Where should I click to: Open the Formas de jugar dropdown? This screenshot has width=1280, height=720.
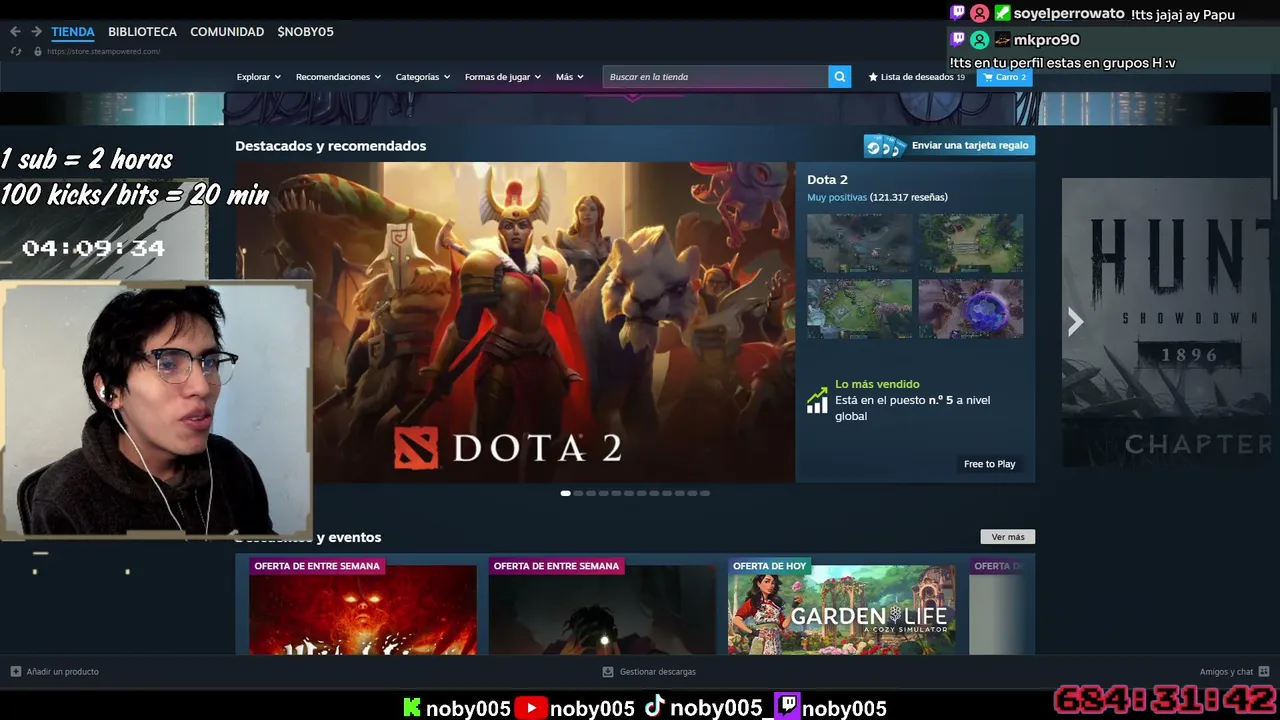pyautogui.click(x=503, y=77)
